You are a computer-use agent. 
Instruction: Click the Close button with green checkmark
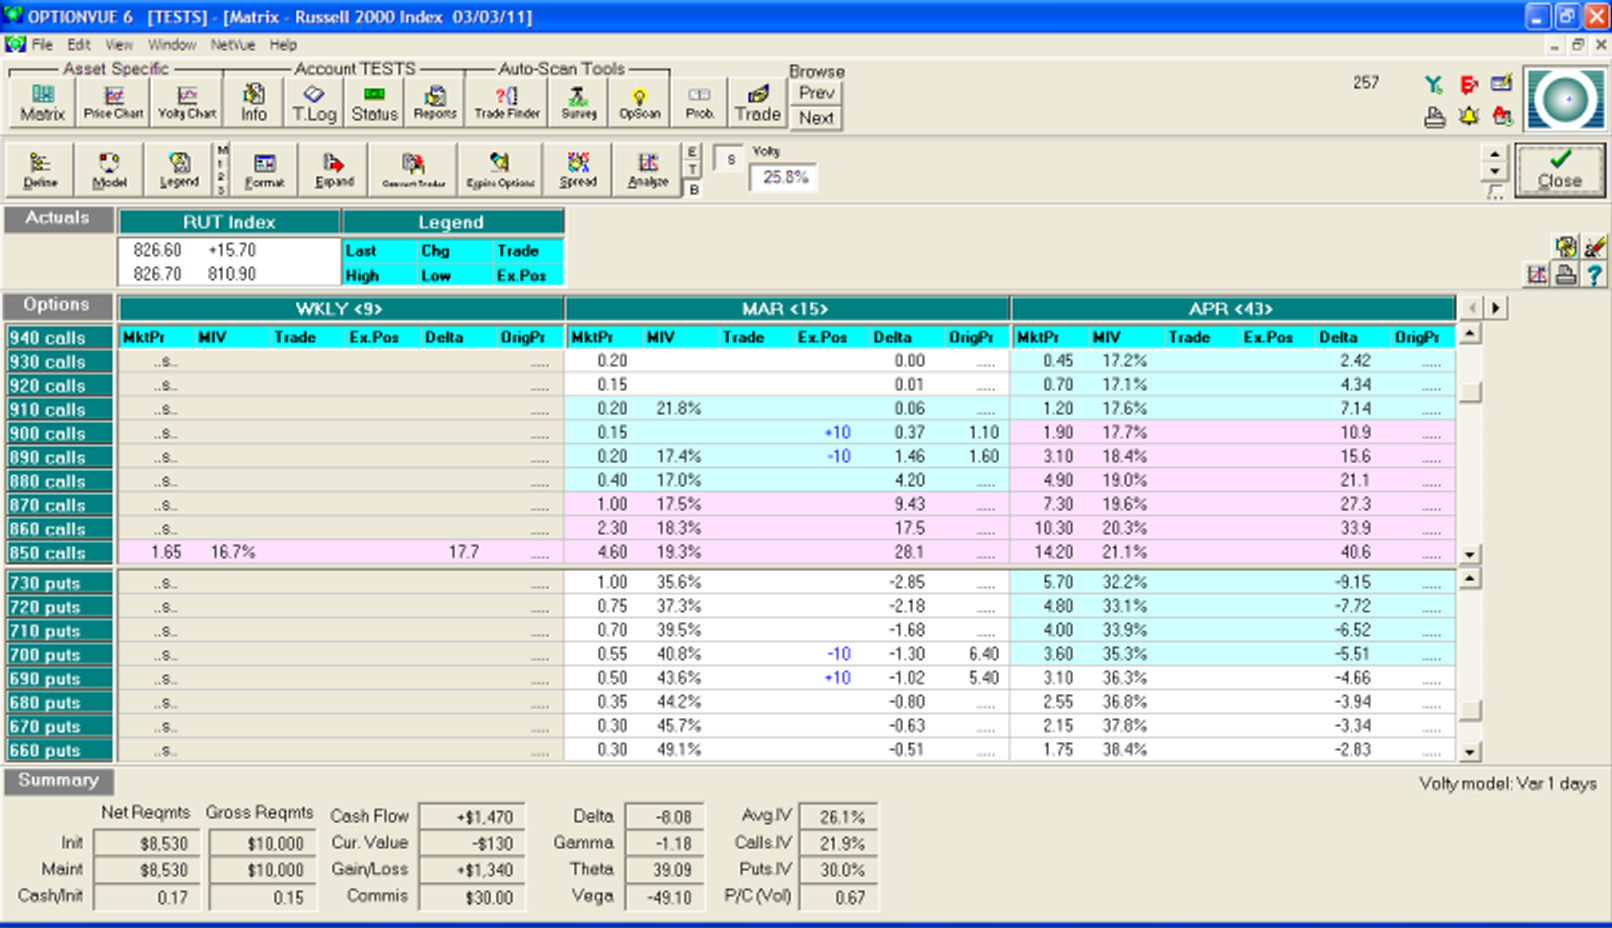[x=1560, y=170]
